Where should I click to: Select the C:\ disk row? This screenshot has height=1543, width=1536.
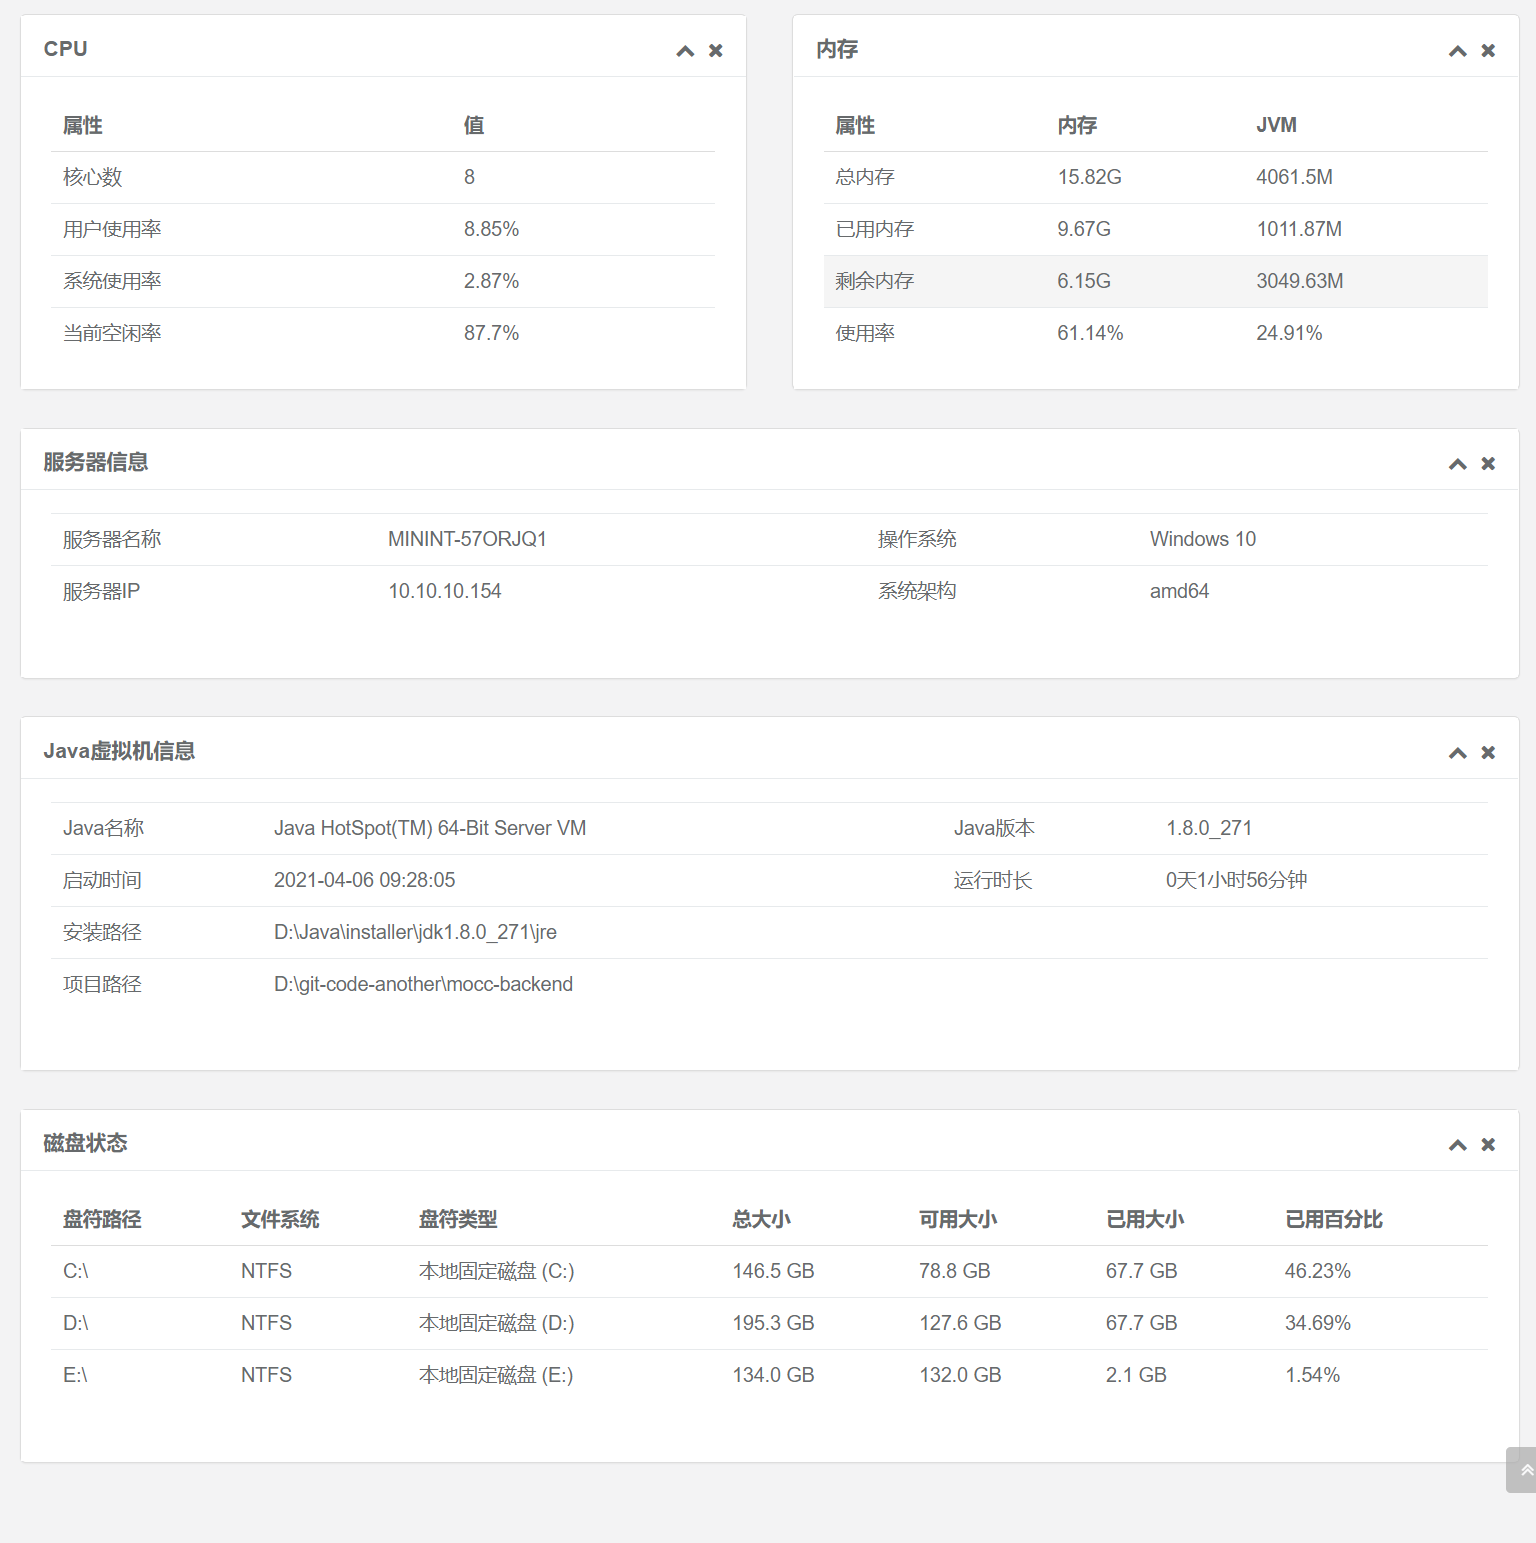[x=700, y=1270]
